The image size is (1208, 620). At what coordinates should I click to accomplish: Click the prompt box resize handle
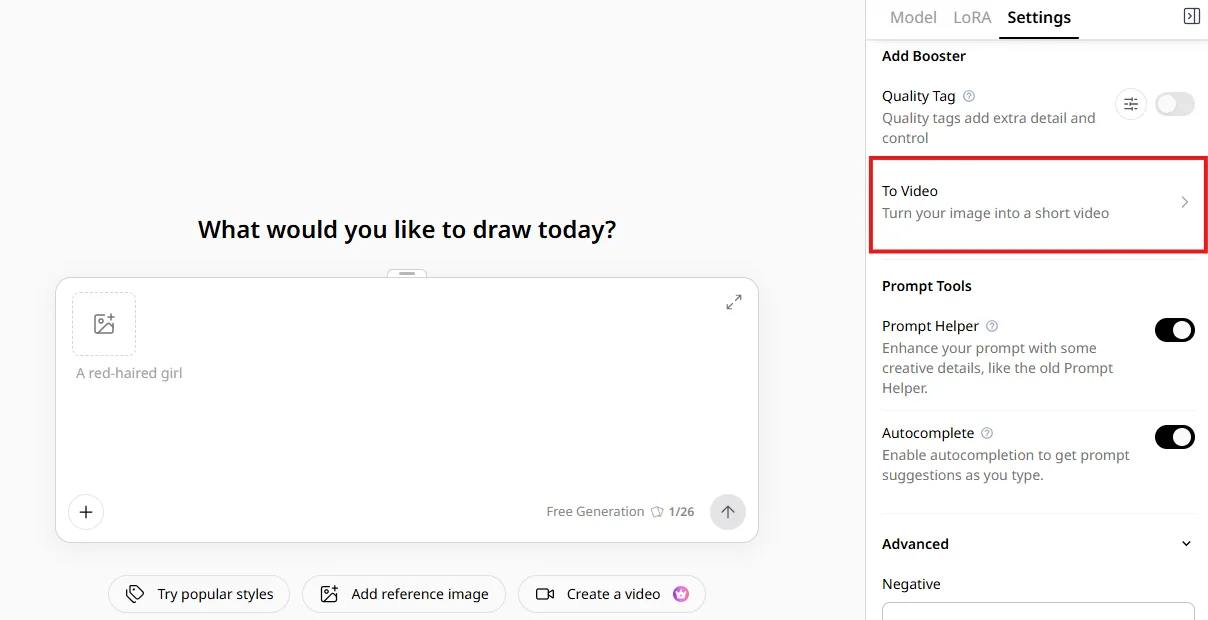(x=407, y=273)
